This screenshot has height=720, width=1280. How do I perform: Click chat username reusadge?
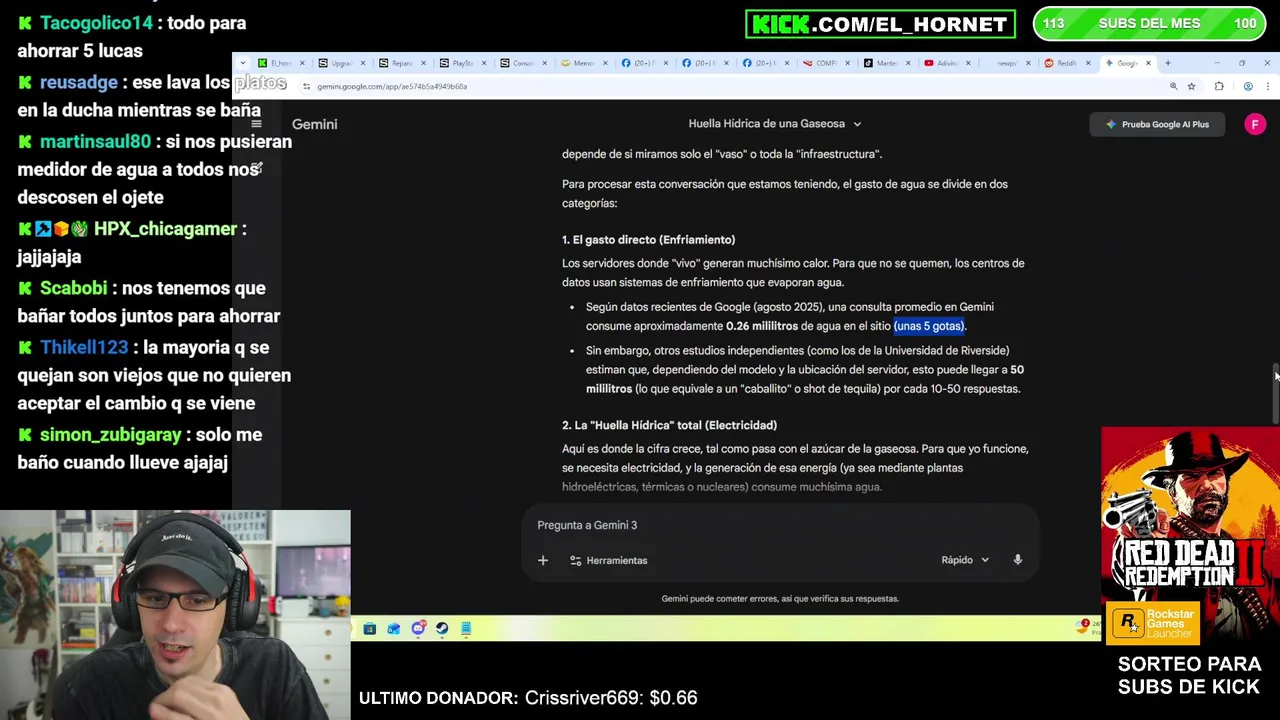pyautogui.click(x=78, y=82)
